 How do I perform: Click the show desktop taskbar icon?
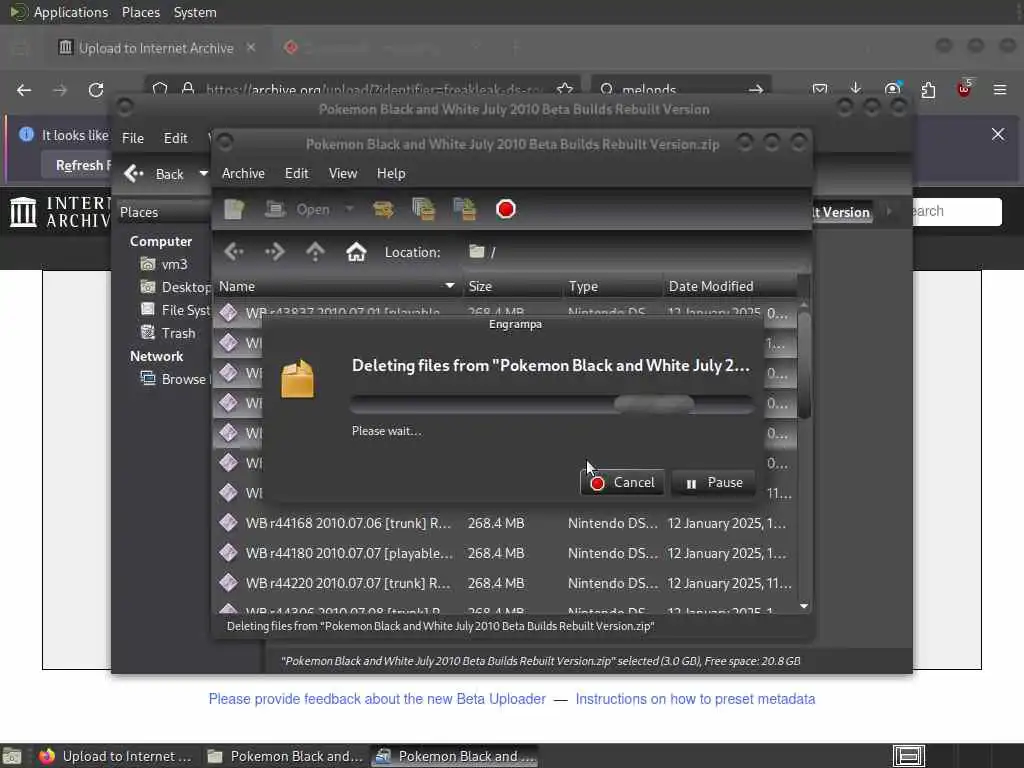[x=12, y=756]
